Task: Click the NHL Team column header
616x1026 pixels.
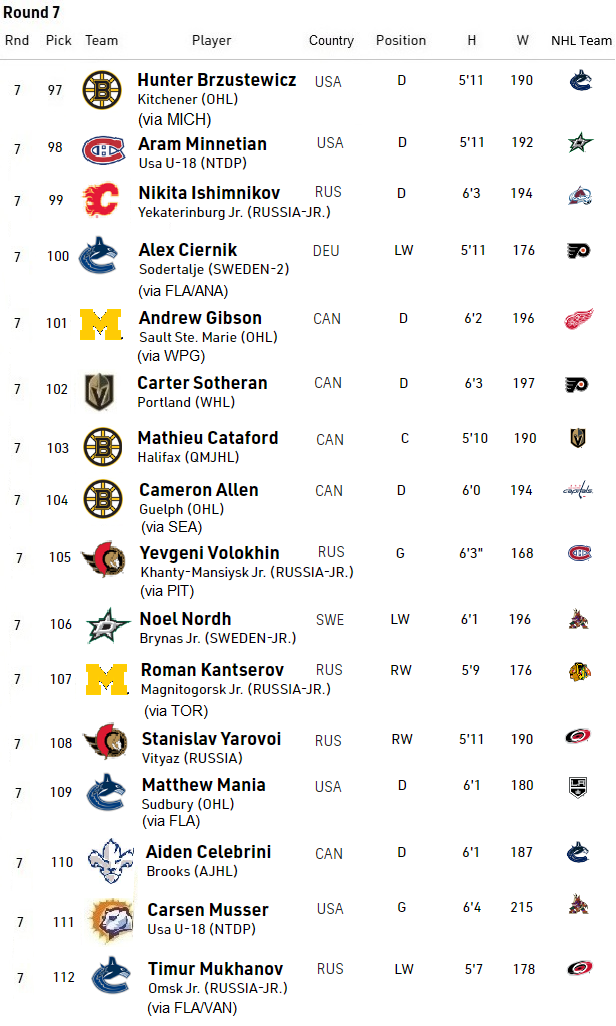Action: (581, 41)
